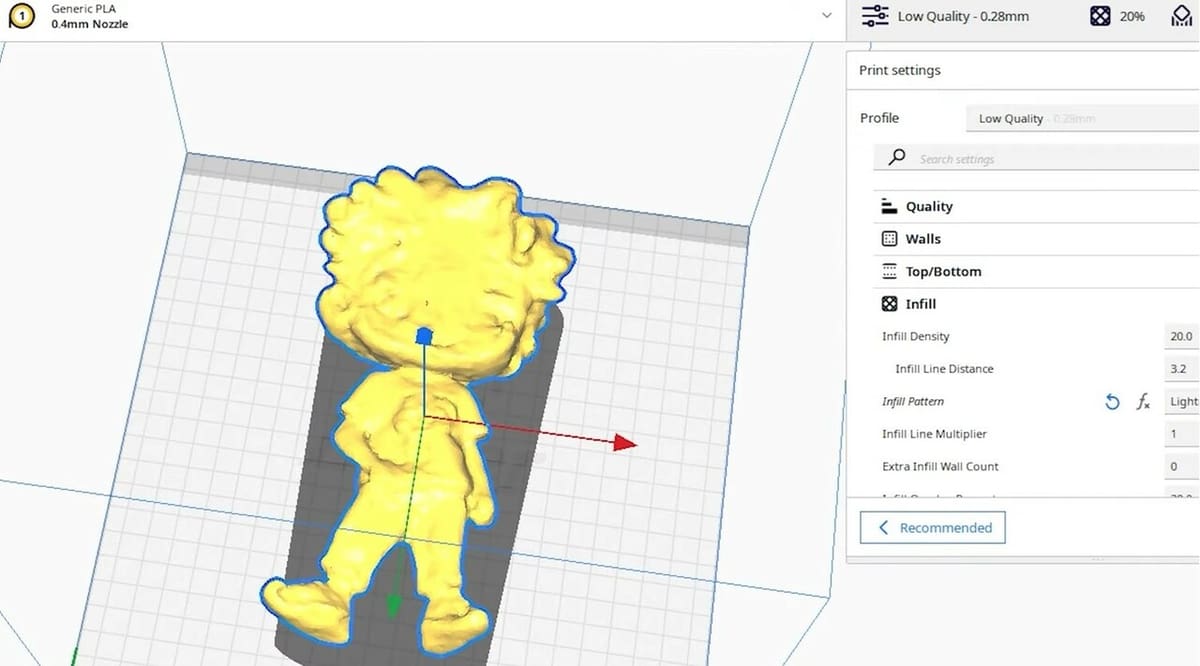Click the Infill Line Distance label
This screenshot has width=1200, height=666.
pos(944,369)
